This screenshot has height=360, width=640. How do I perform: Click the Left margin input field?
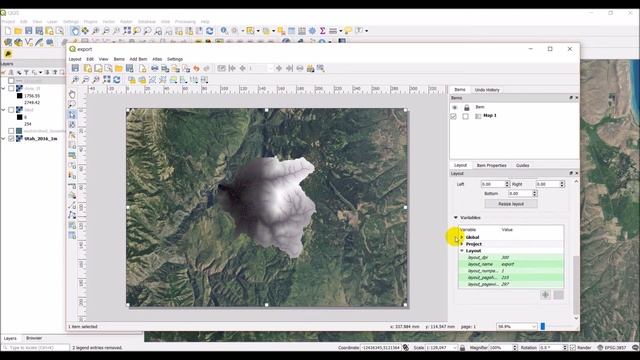493,184
